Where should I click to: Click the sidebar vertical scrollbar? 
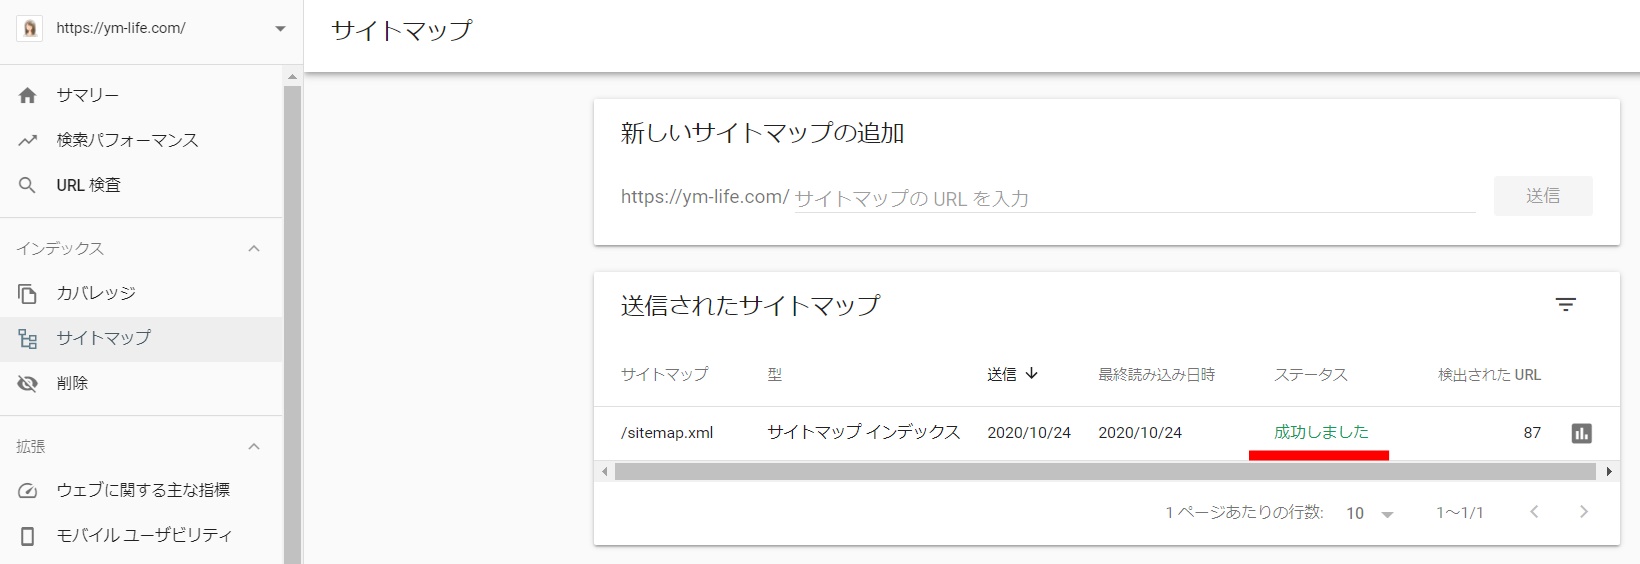(x=293, y=324)
